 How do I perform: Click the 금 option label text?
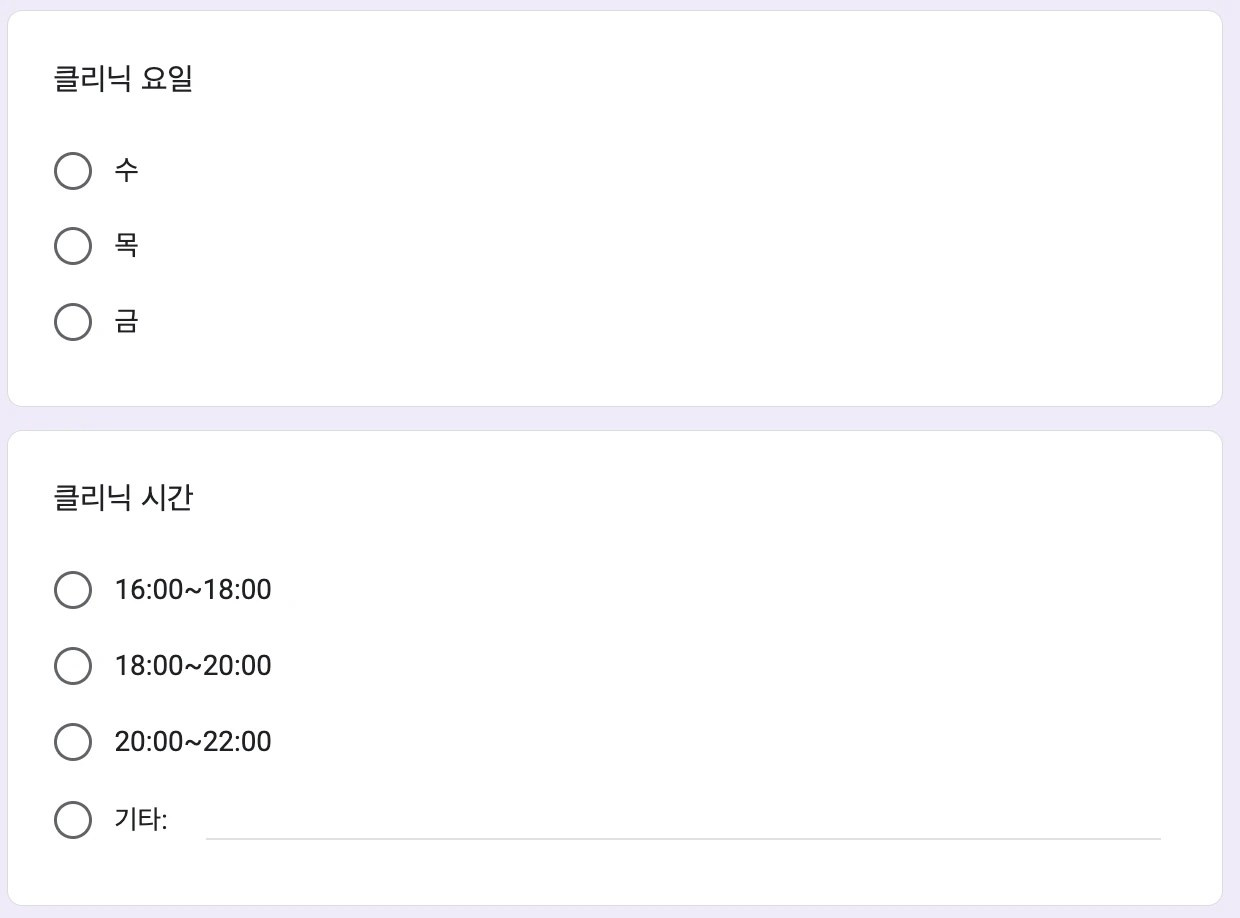pos(126,322)
